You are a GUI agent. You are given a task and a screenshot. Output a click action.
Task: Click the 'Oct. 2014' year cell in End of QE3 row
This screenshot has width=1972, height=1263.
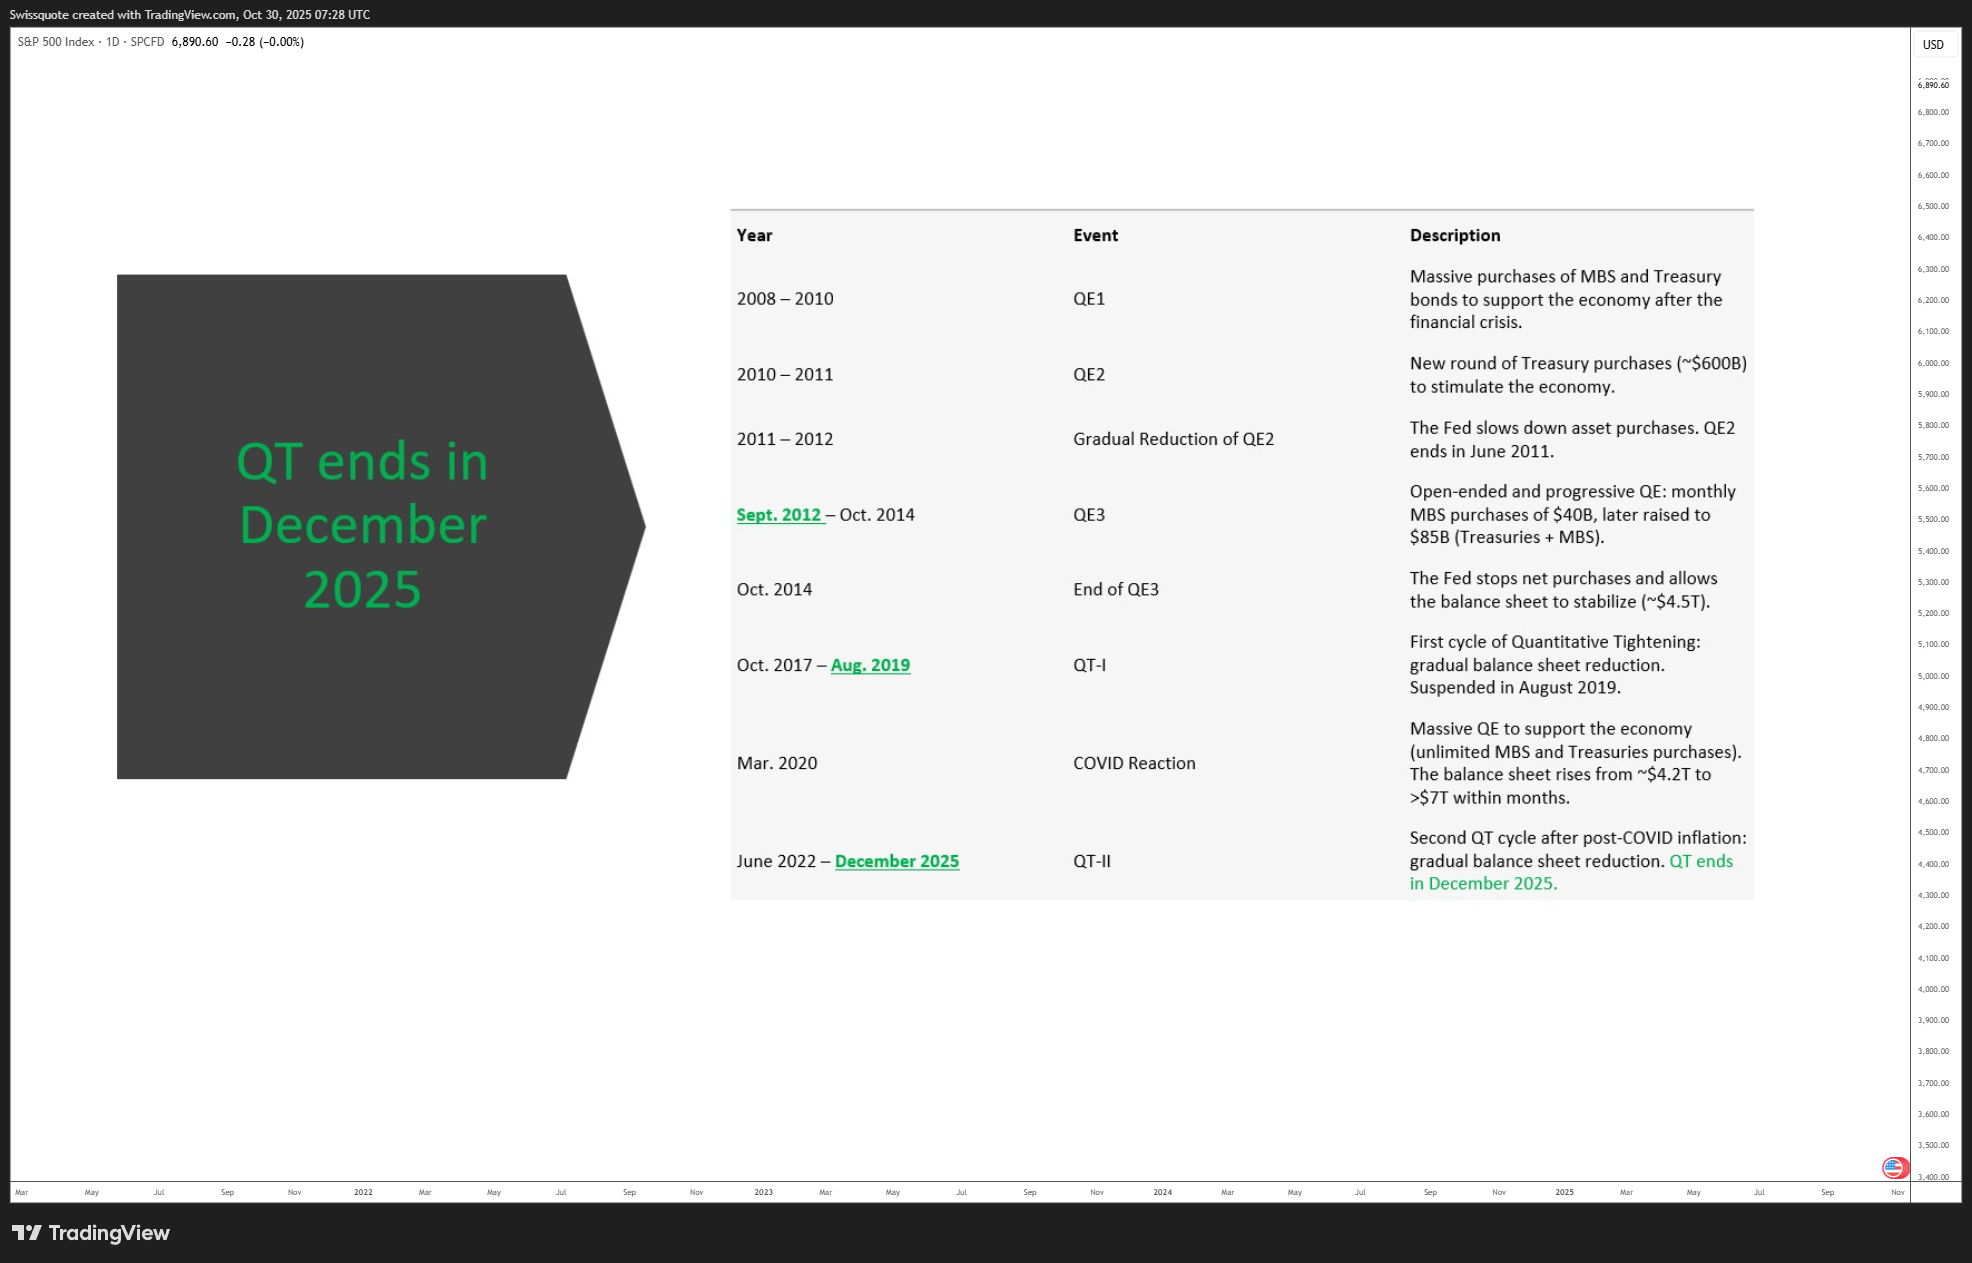point(774,590)
